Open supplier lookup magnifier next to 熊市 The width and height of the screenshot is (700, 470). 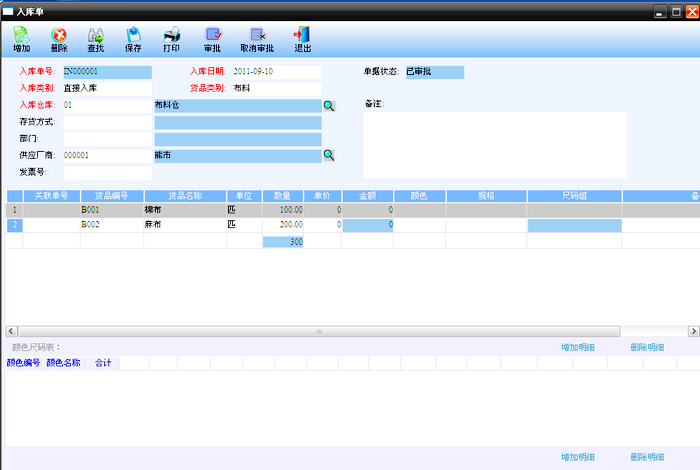point(328,156)
